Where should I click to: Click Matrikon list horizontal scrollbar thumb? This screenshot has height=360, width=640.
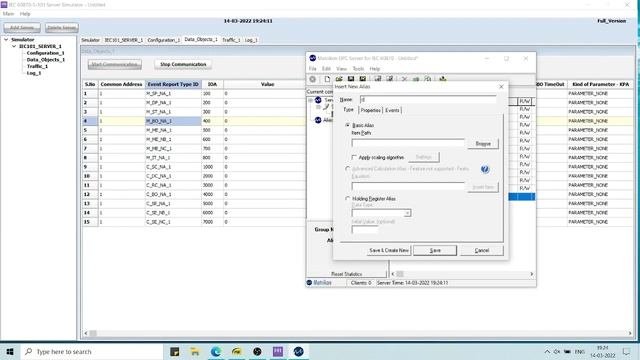coord(400,274)
